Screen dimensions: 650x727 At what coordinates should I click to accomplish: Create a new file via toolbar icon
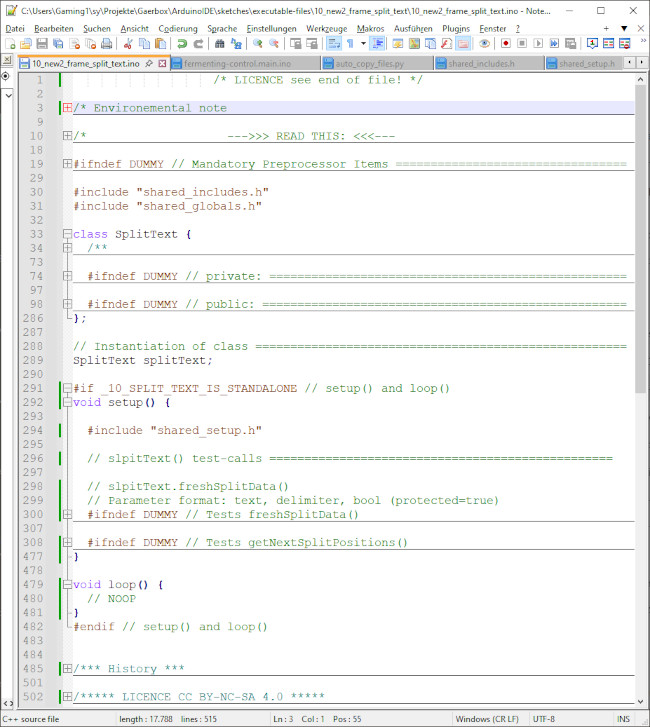[10, 44]
